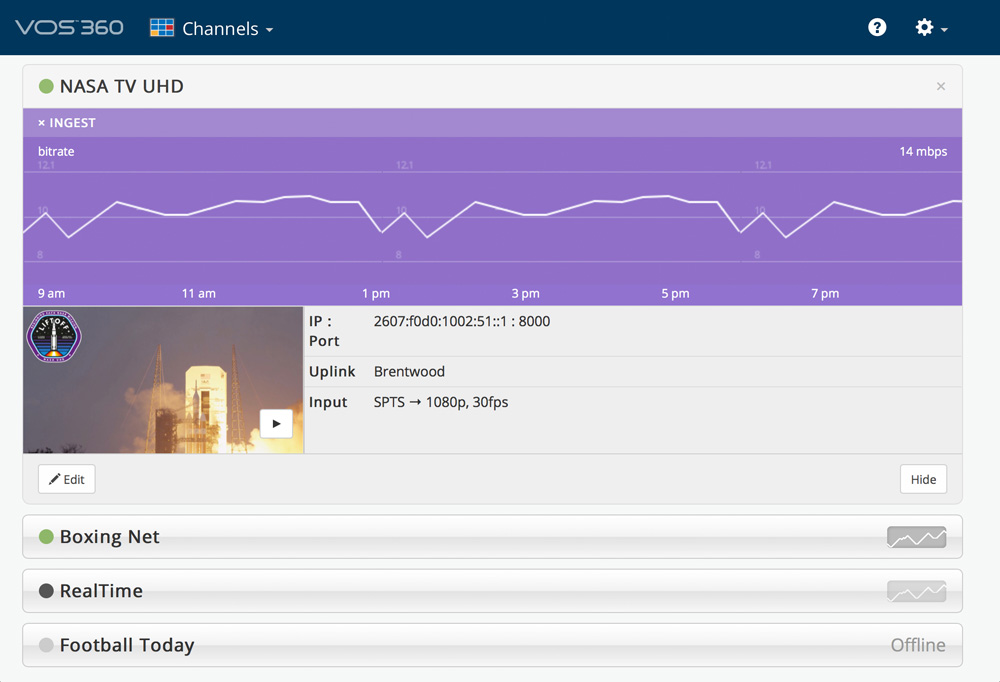Select the 5 pm time marker
Image resolution: width=1000 pixels, height=682 pixels.
coord(675,293)
